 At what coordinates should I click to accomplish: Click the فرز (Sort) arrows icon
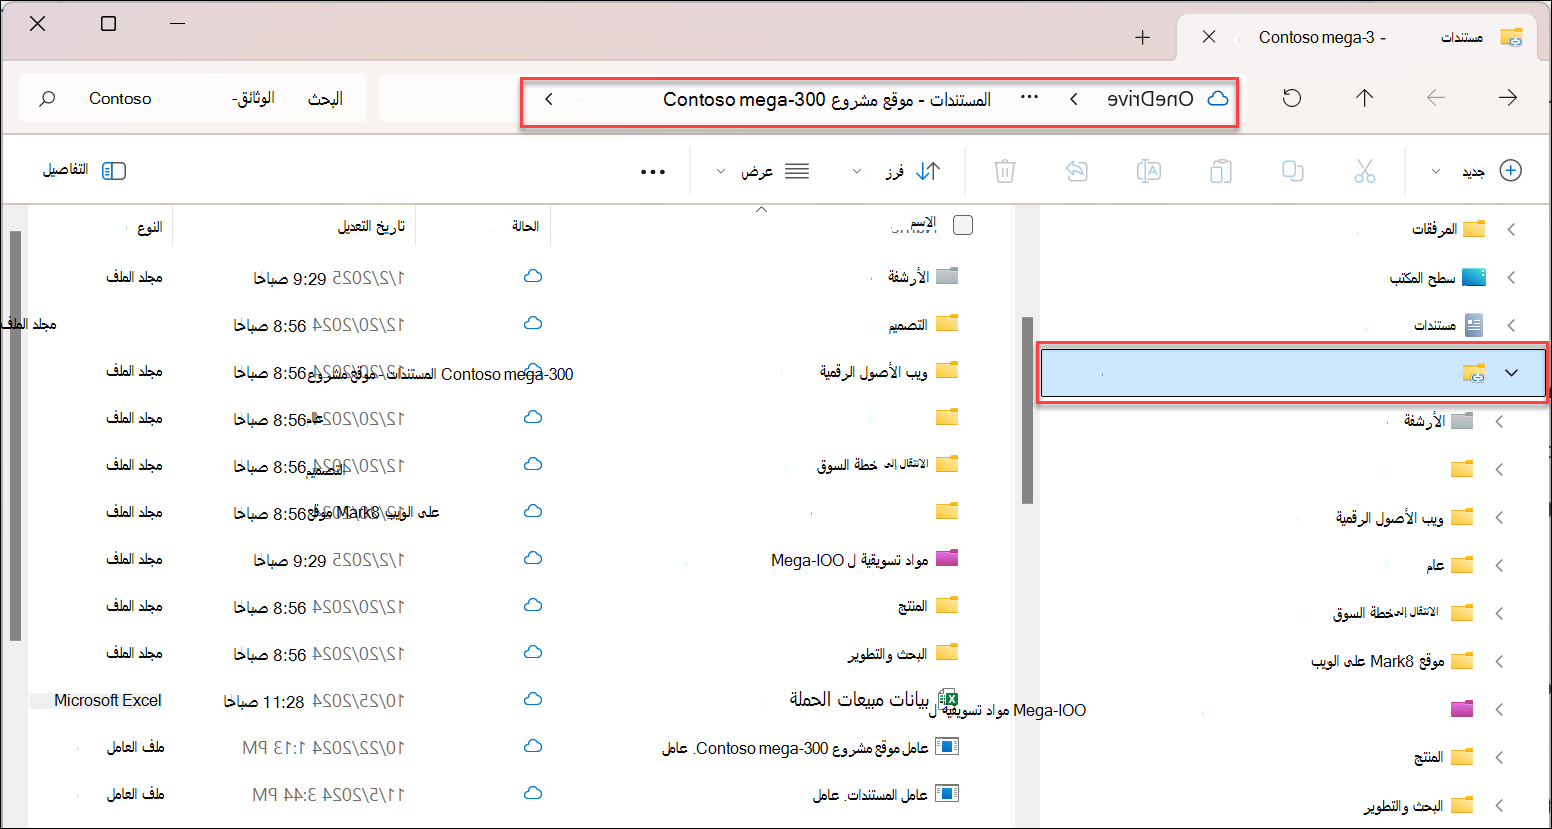(x=928, y=171)
